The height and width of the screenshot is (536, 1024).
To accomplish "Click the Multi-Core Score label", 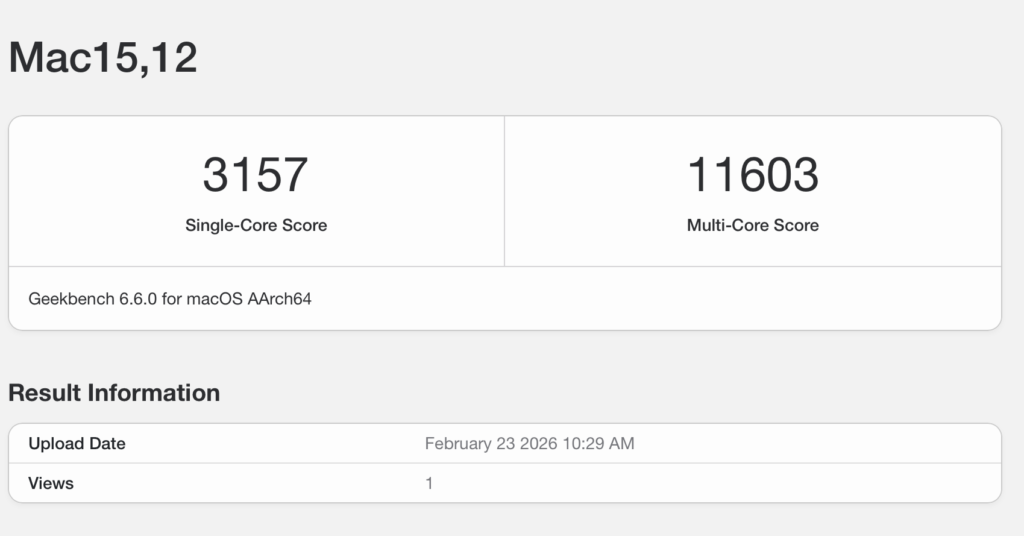I will (x=752, y=225).
